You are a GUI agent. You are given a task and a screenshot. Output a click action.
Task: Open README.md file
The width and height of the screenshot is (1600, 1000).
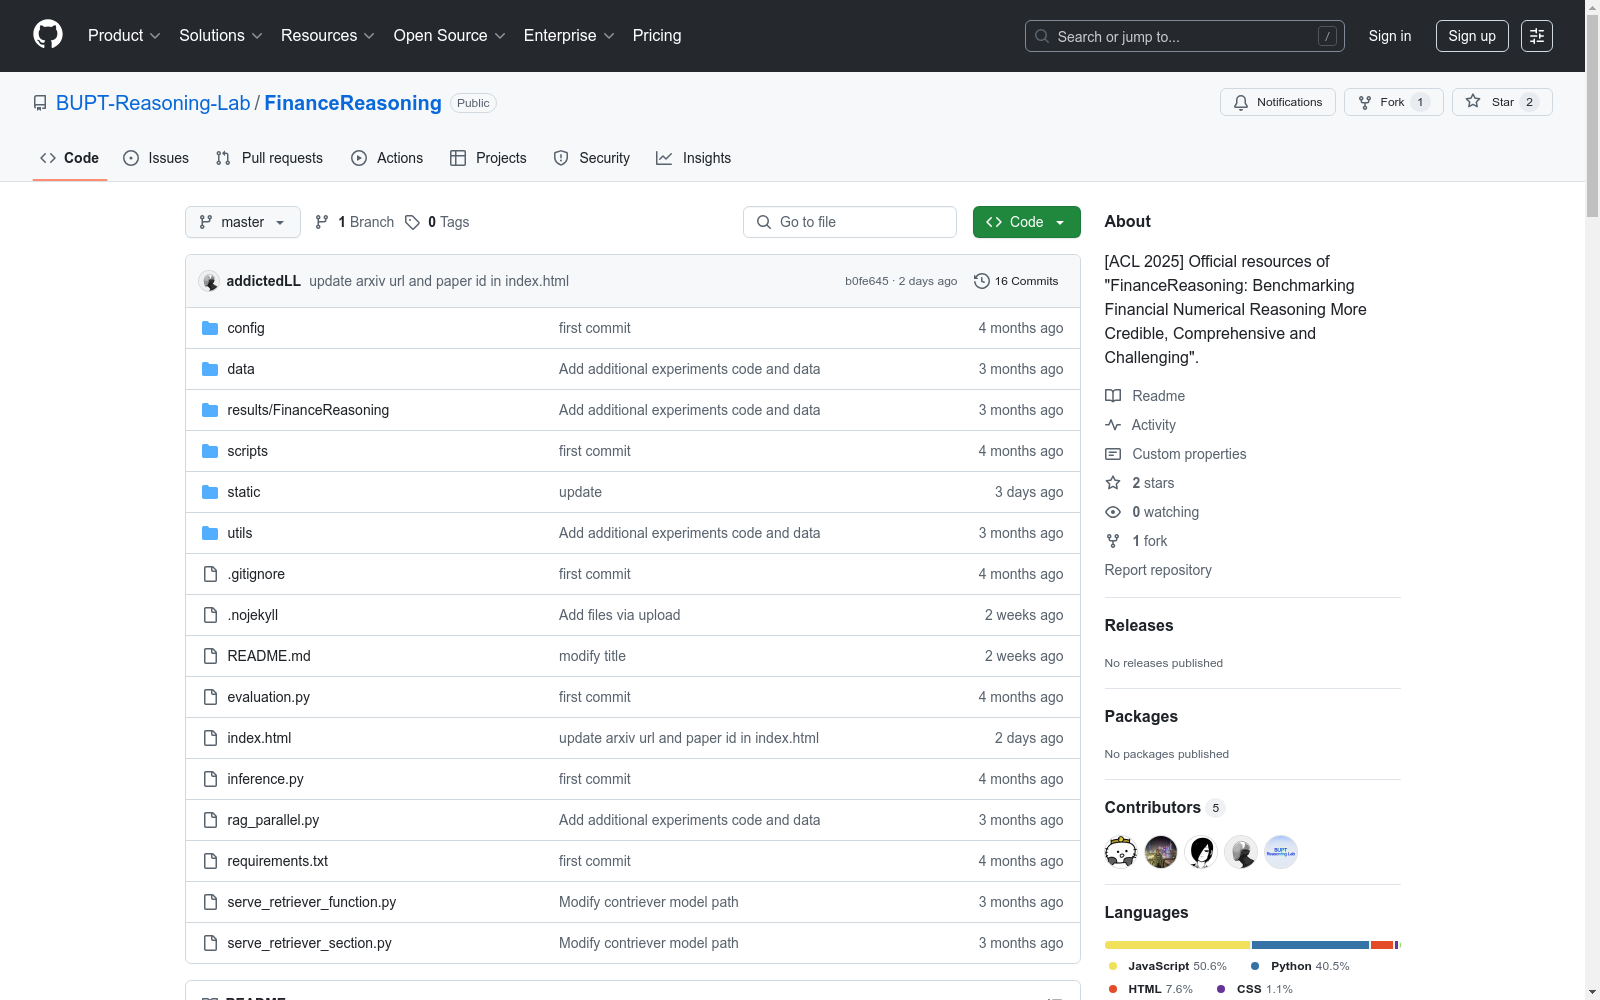click(269, 656)
